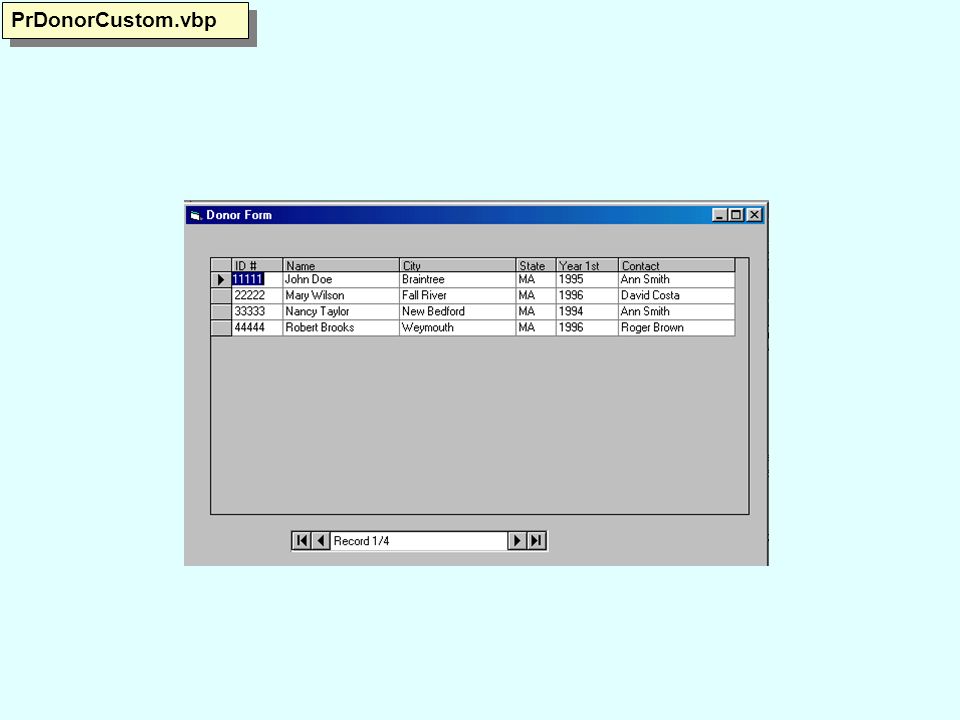The image size is (960, 720).
Task: Select the city cell Weymouth
Action: pyautogui.click(x=457, y=328)
